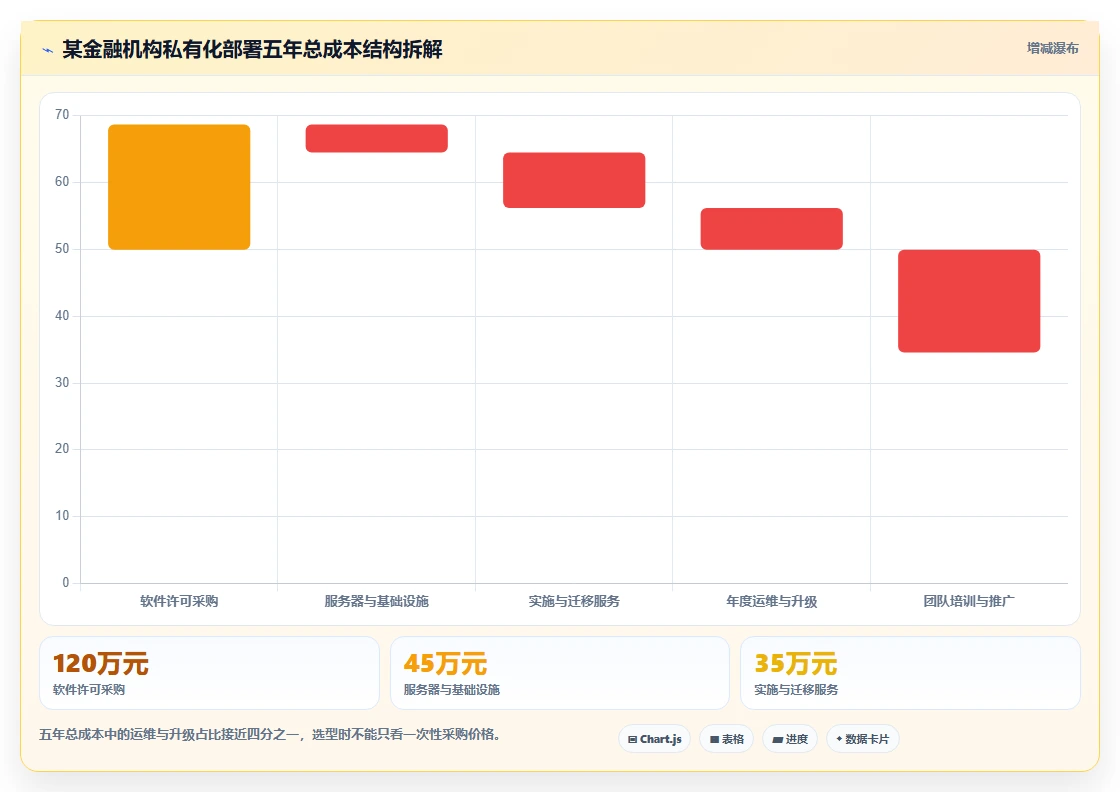1120x792 pixels.
Task: Click the 增减瀑布 label in the header
Action: point(1052,48)
